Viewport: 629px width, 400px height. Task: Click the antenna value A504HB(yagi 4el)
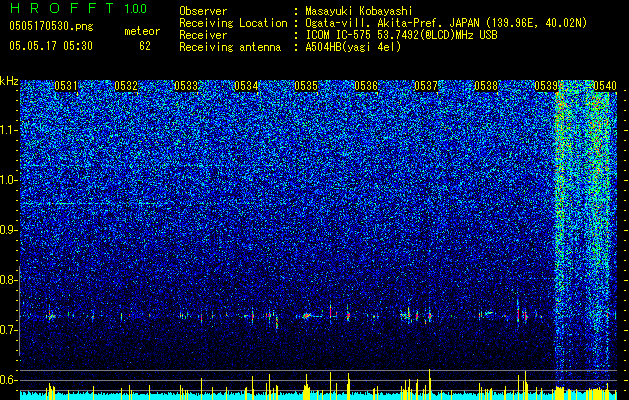pyautogui.click(x=353, y=47)
